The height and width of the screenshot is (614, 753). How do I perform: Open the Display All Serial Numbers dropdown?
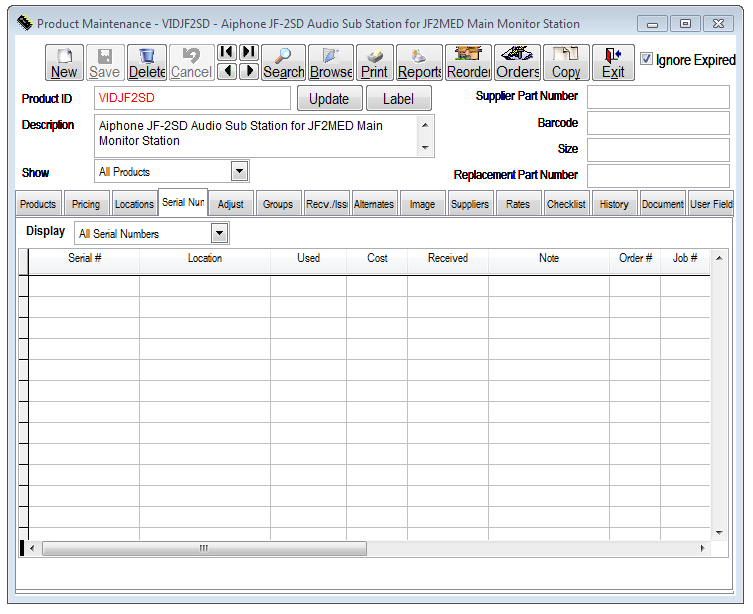click(x=219, y=234)
